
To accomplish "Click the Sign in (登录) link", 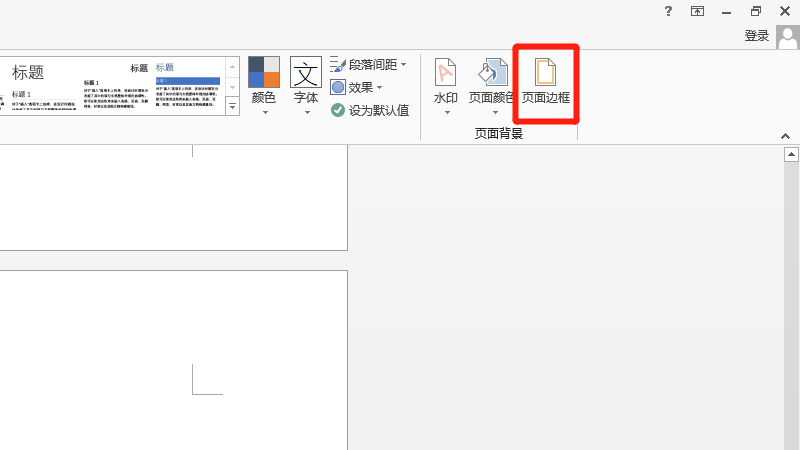I will [757, 36].
